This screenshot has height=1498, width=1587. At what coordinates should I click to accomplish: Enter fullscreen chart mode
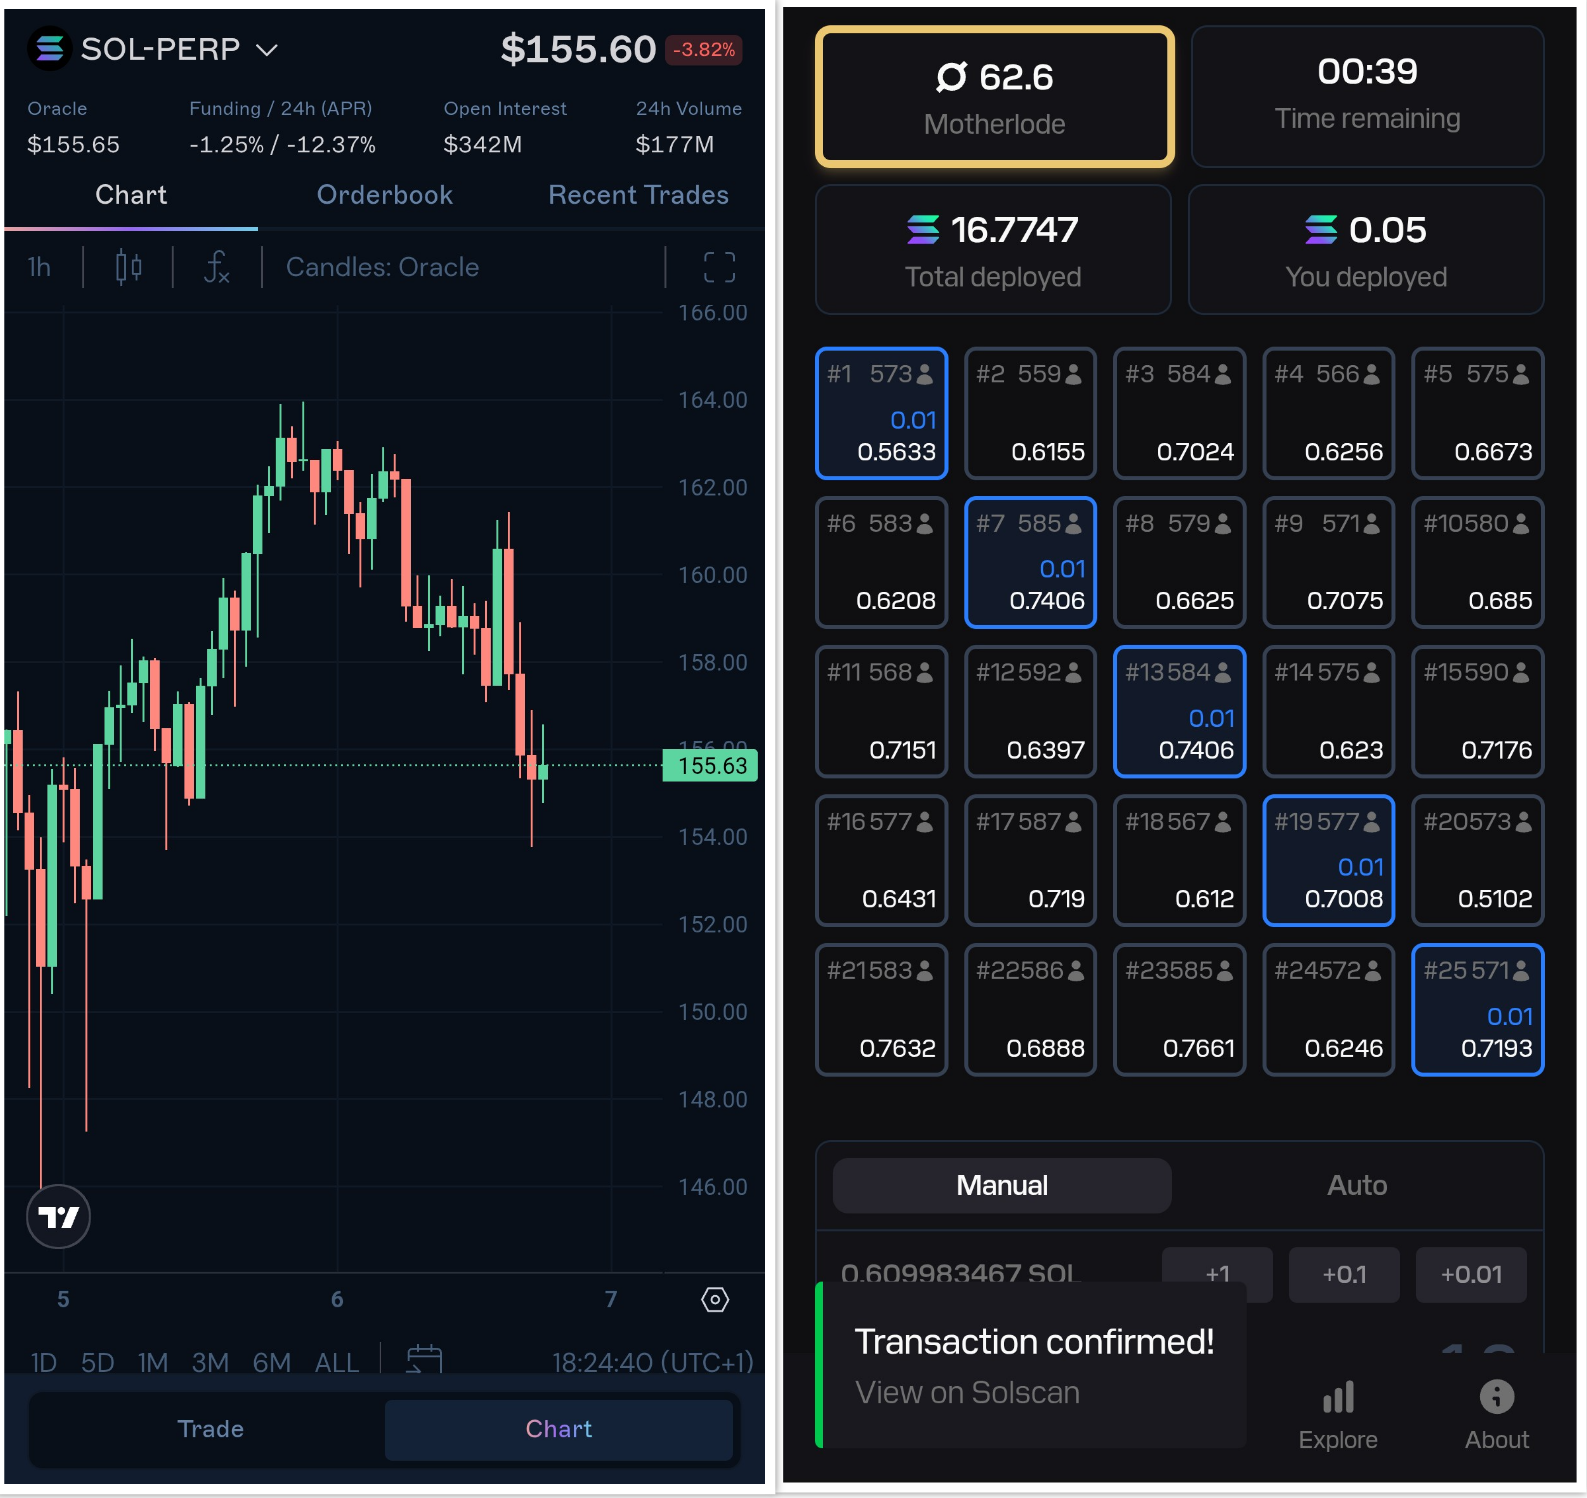[x=719, y=267]
